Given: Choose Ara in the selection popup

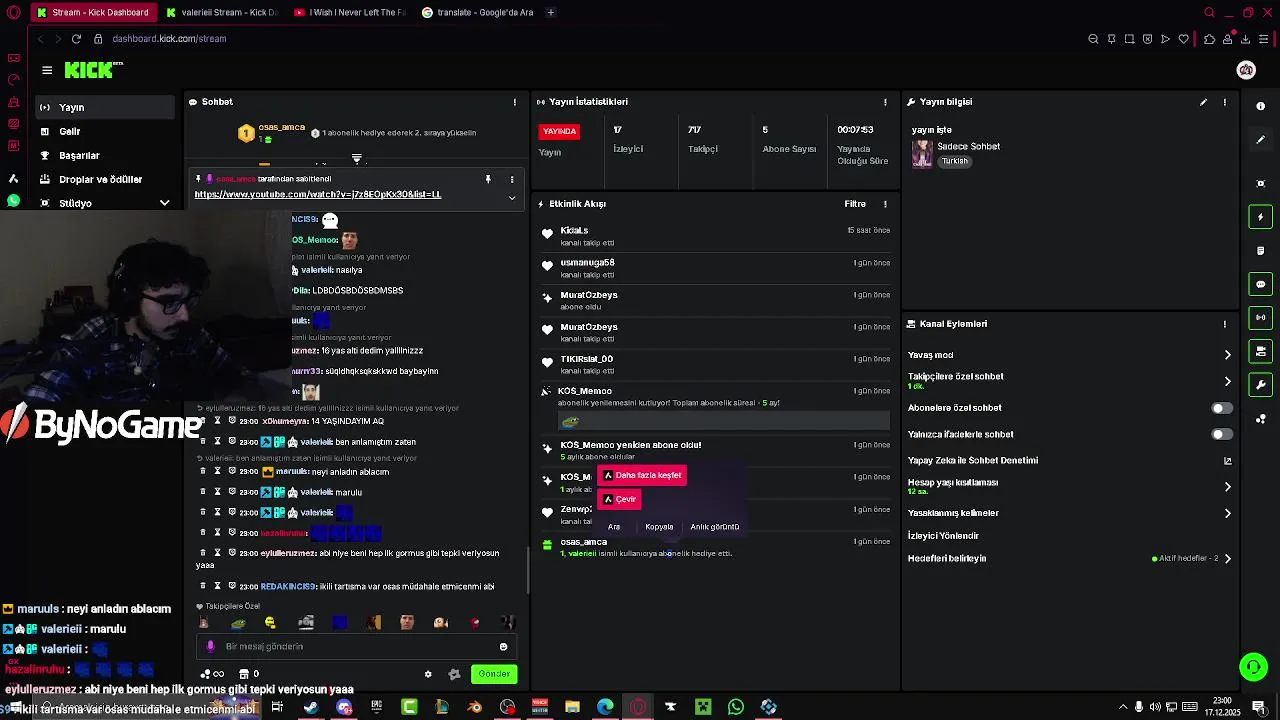Looking at the screenshot, I should tap(614, 527).
